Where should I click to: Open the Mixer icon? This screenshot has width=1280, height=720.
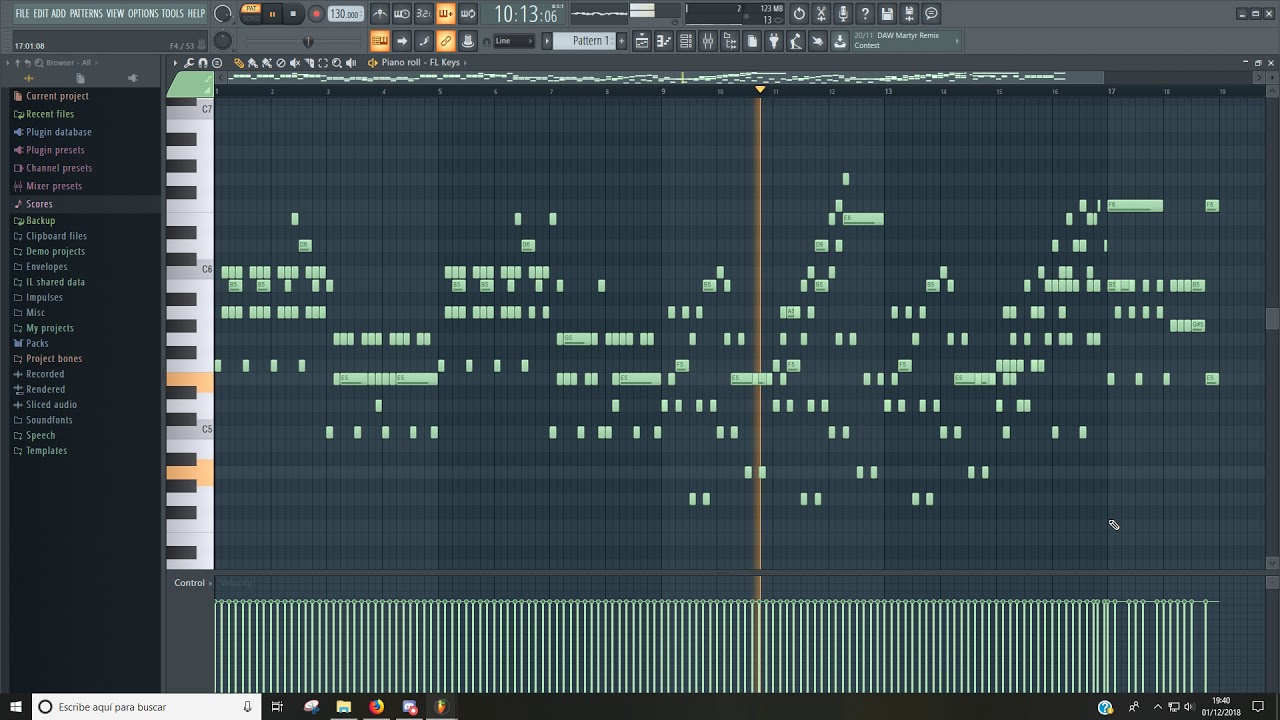(x=708, y=41)
